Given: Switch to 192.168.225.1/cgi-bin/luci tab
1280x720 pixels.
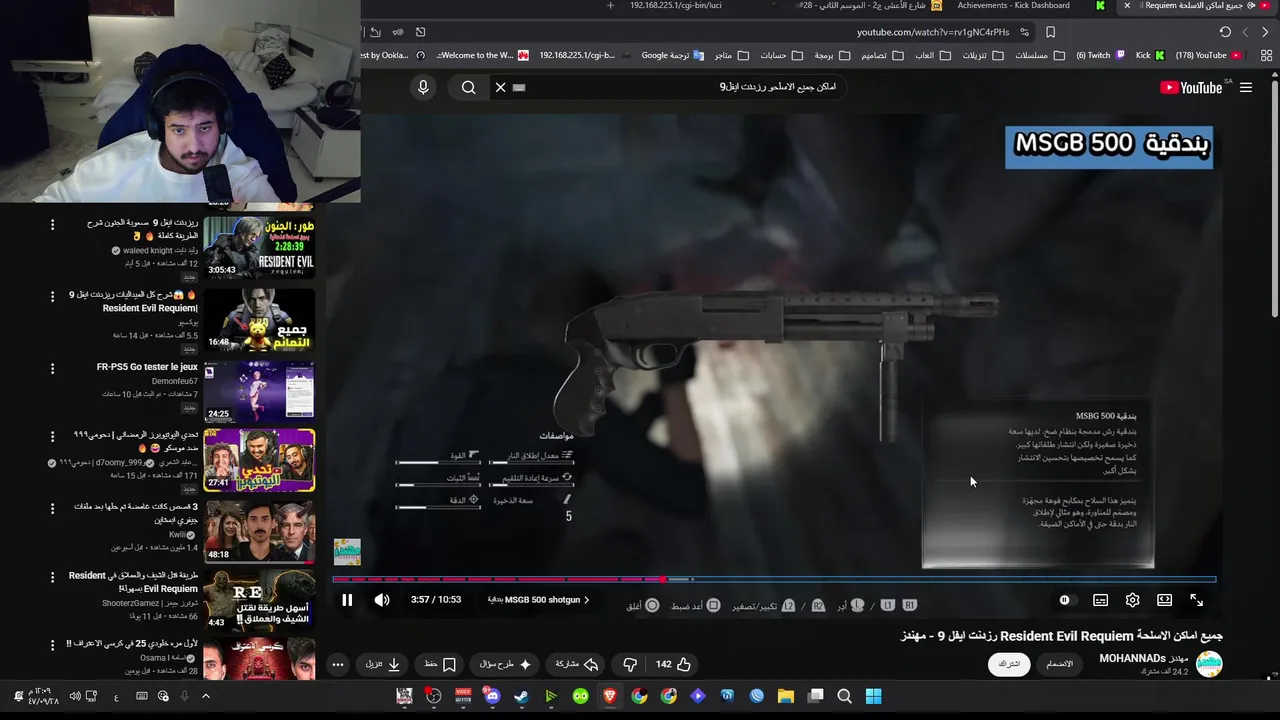Looking at the screenshot, I should [676, 5].
